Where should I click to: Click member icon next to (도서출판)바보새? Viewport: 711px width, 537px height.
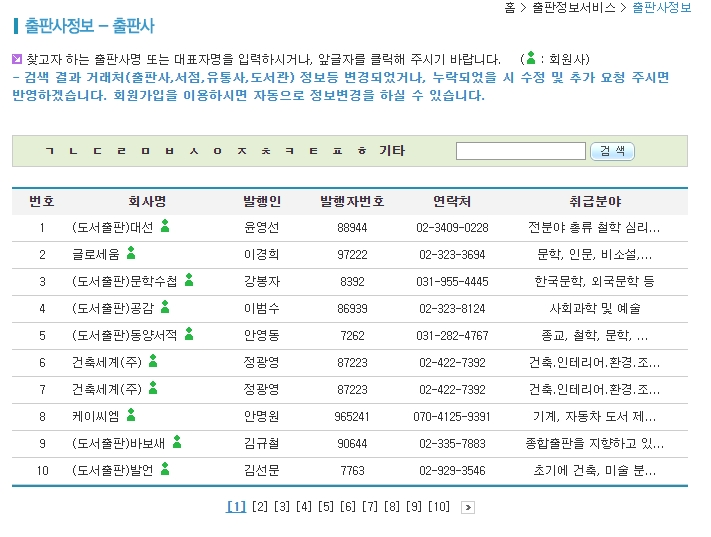click(177, 442)
